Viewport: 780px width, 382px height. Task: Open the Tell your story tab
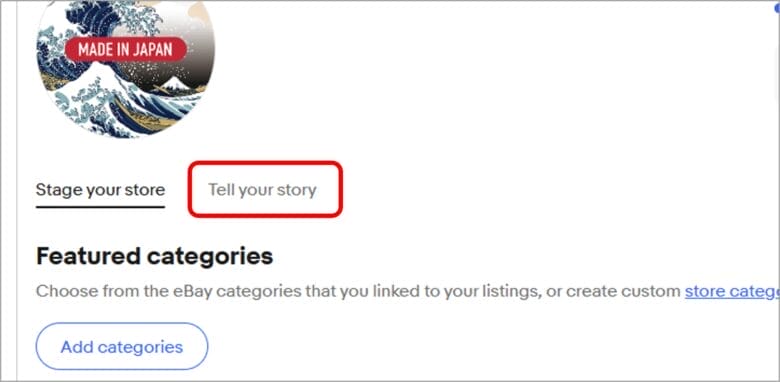[262, 190]
